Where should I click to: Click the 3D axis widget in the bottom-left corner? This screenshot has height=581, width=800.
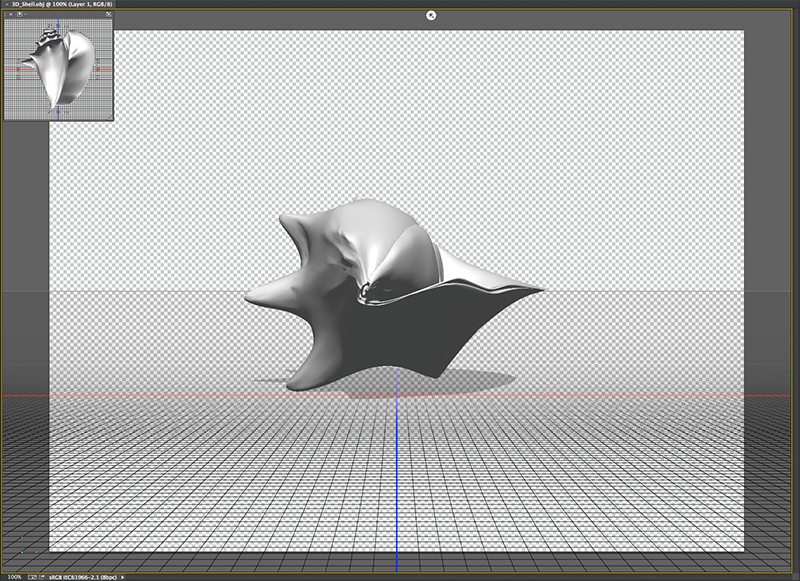(22, 550)
